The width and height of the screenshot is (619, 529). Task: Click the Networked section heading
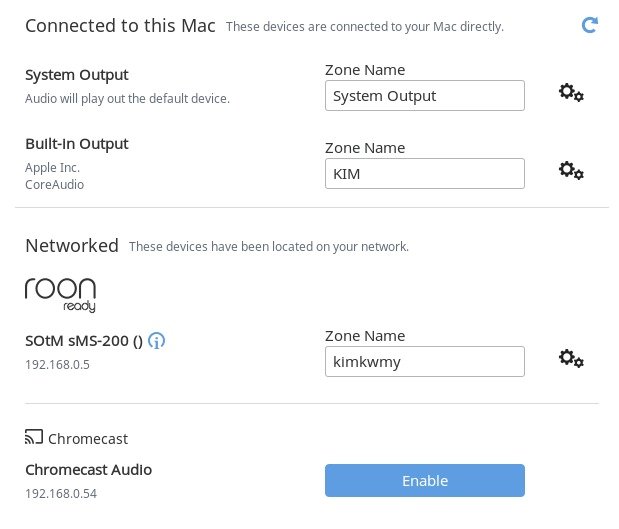pos(72,245)
